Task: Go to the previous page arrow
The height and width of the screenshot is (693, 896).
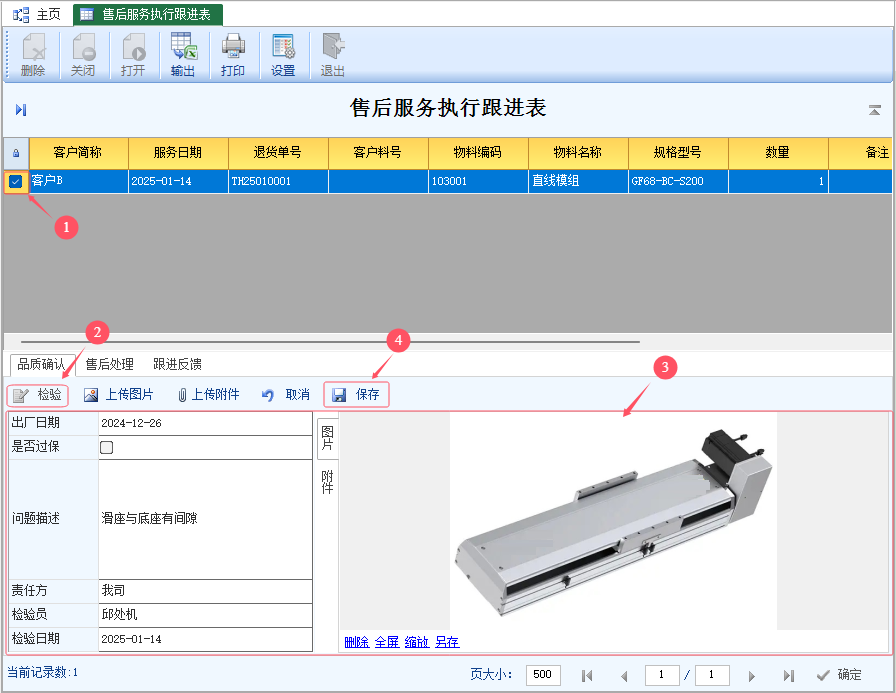Action: pyautogui.click(x=624, y=676)
